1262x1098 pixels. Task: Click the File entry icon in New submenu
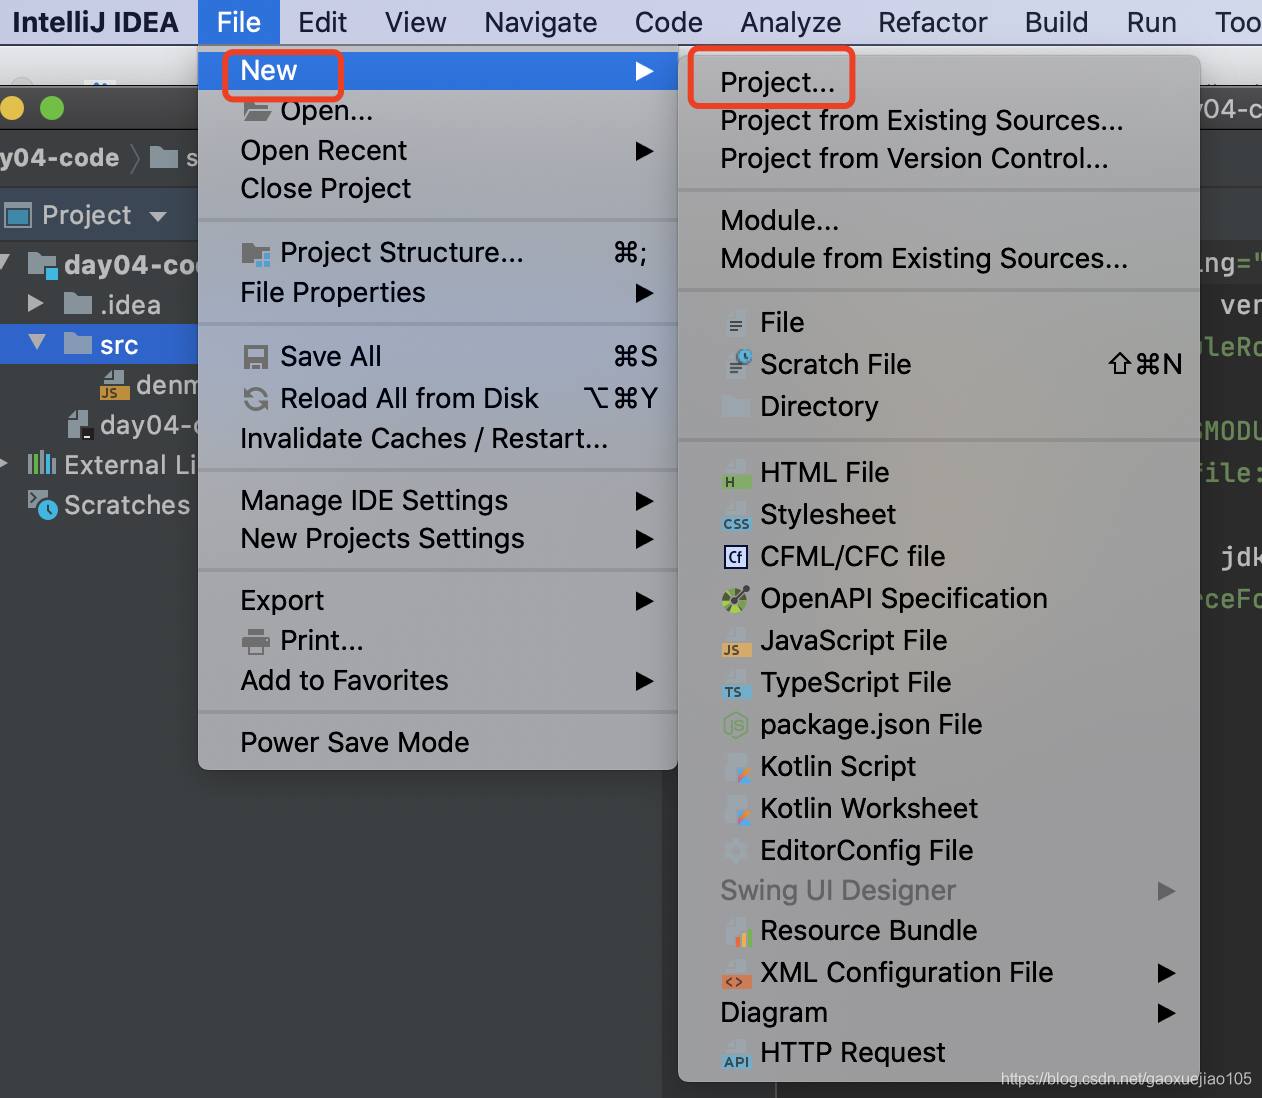[x=736, y=324]
